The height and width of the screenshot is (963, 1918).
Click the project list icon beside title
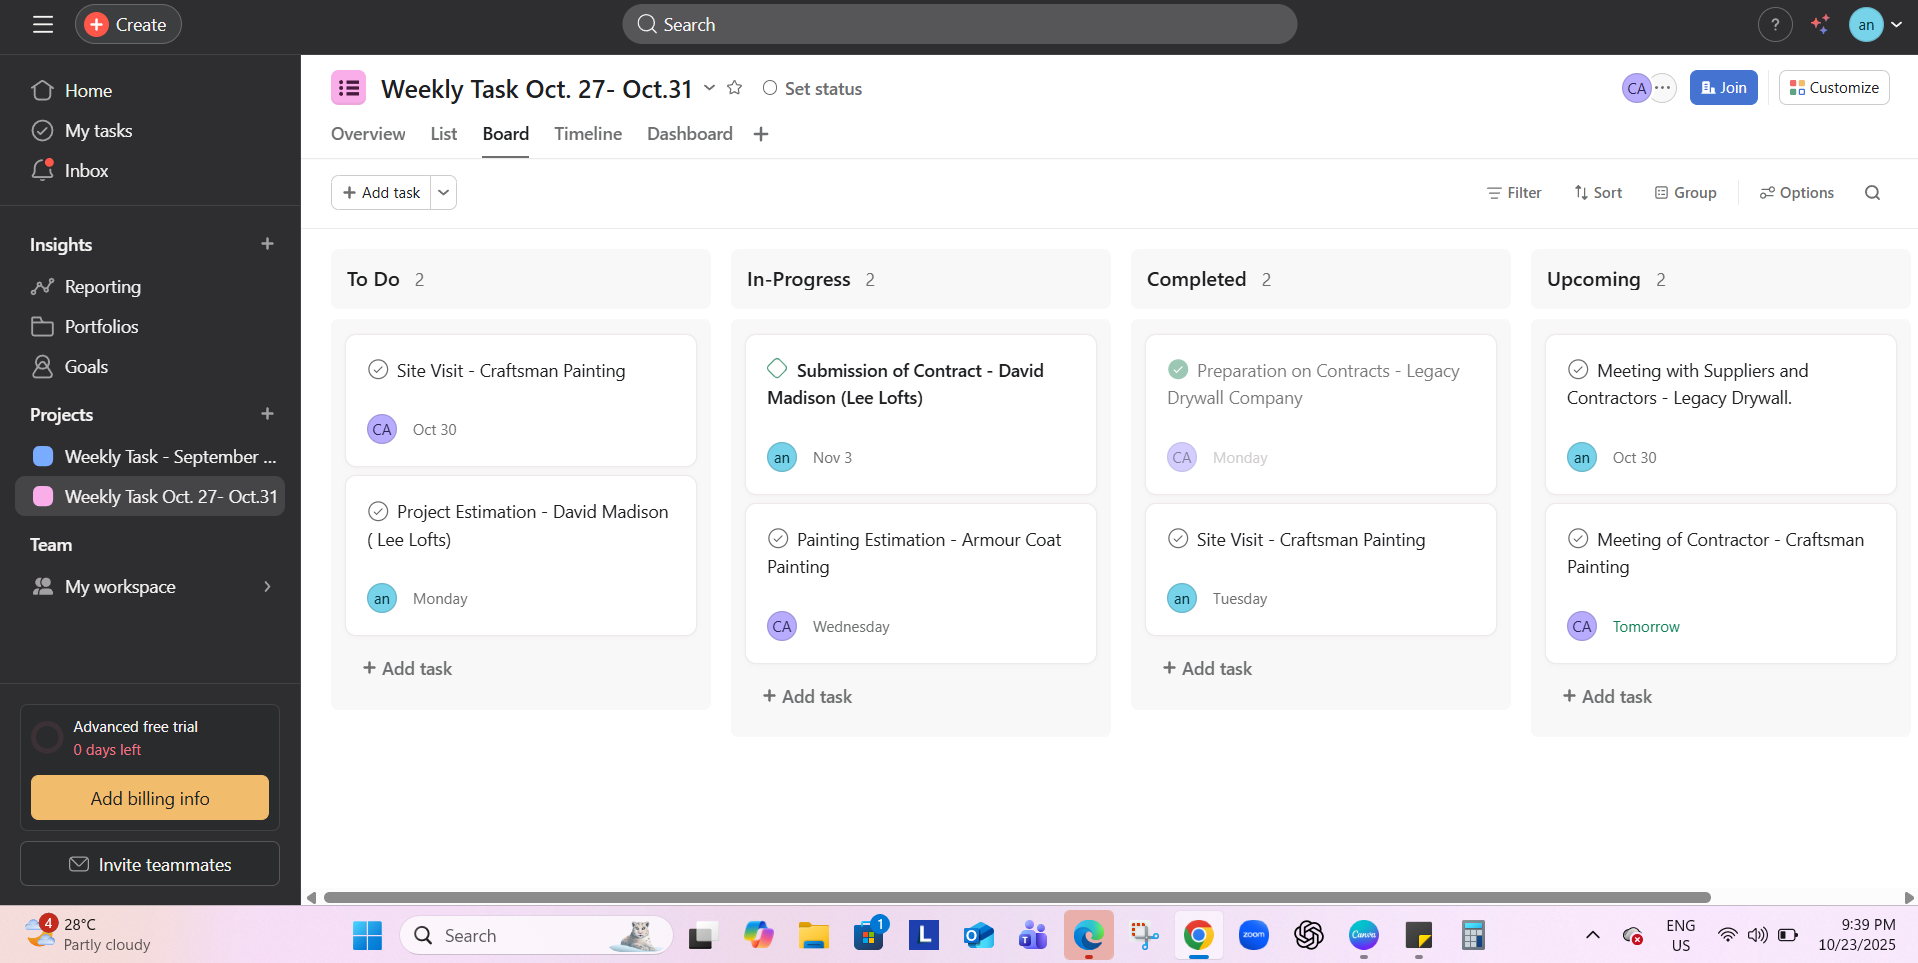click(349, 88)
